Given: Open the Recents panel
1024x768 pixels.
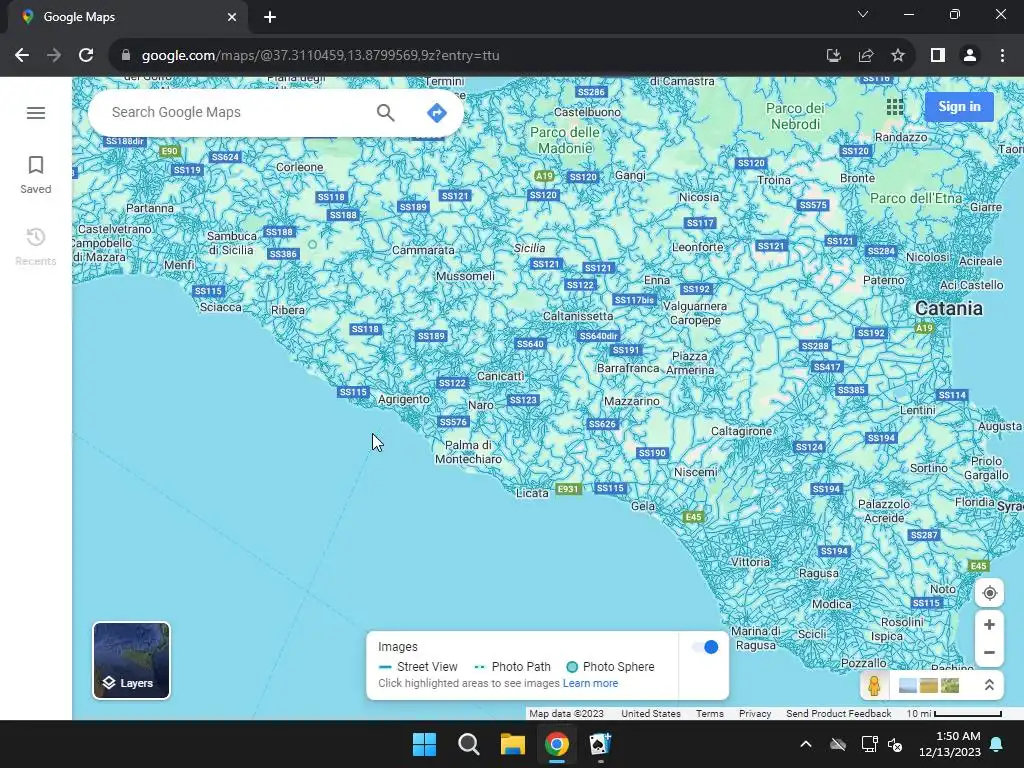Looking at the screenshot, I should pyautogui.click(x=36, y=247).
